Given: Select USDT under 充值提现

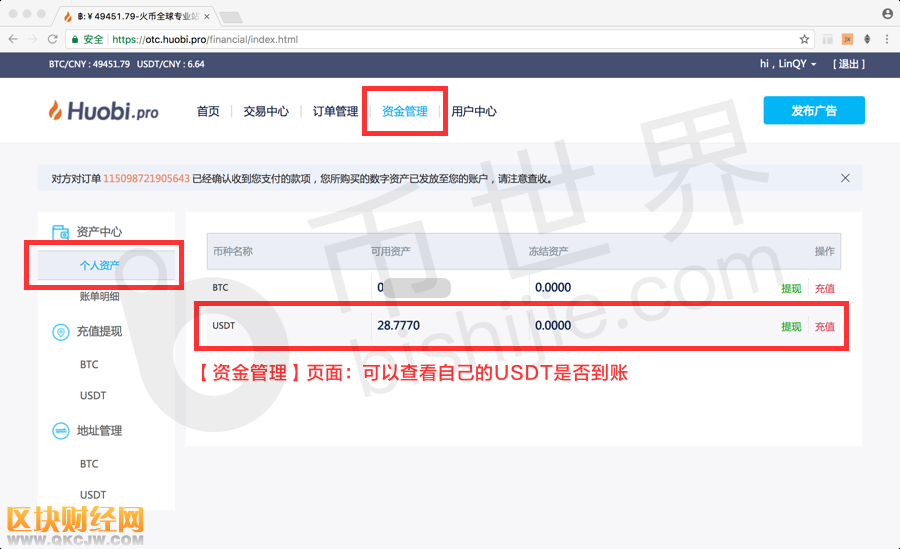Looking at the screenshot, I should pos(93,396).
